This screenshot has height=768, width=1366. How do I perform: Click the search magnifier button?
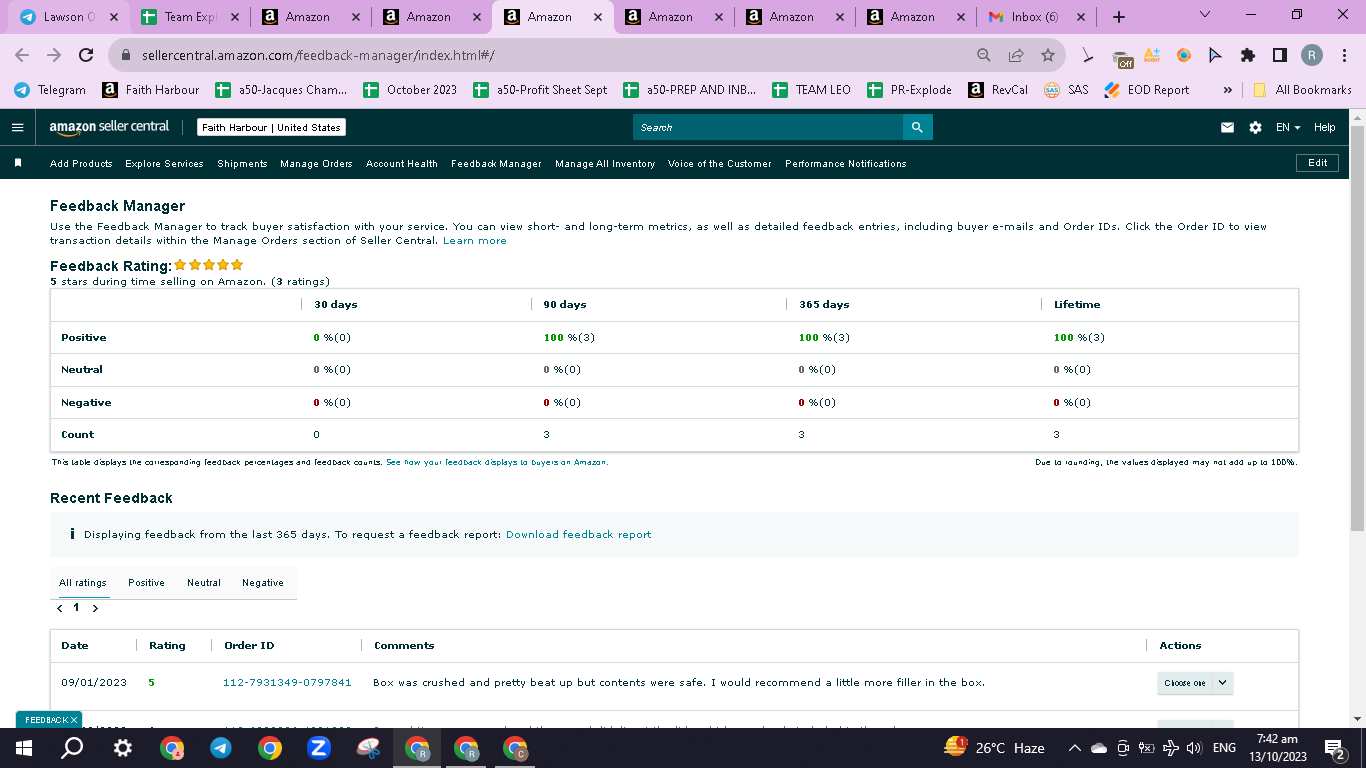click(x=918, y=127)
